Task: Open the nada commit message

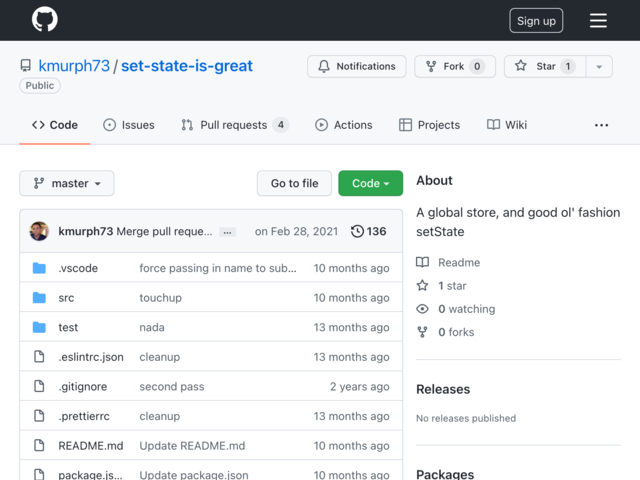Action: pos(152,327)
